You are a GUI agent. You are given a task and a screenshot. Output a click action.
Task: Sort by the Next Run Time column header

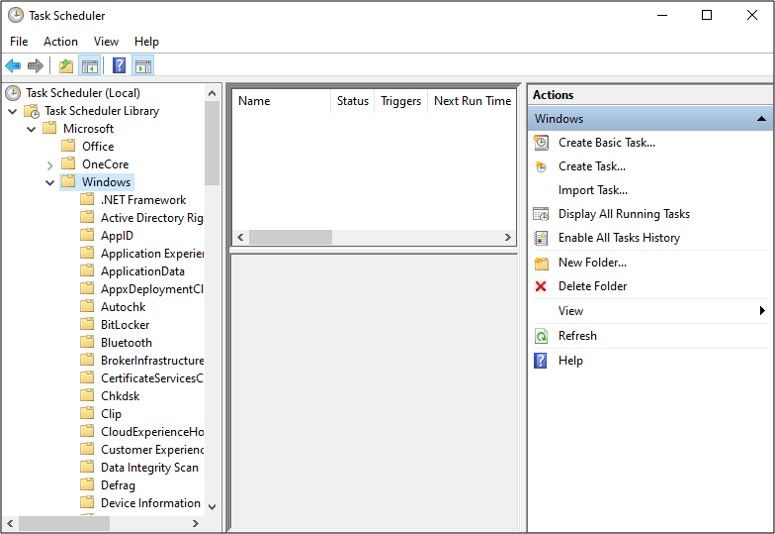click(472, 101)
